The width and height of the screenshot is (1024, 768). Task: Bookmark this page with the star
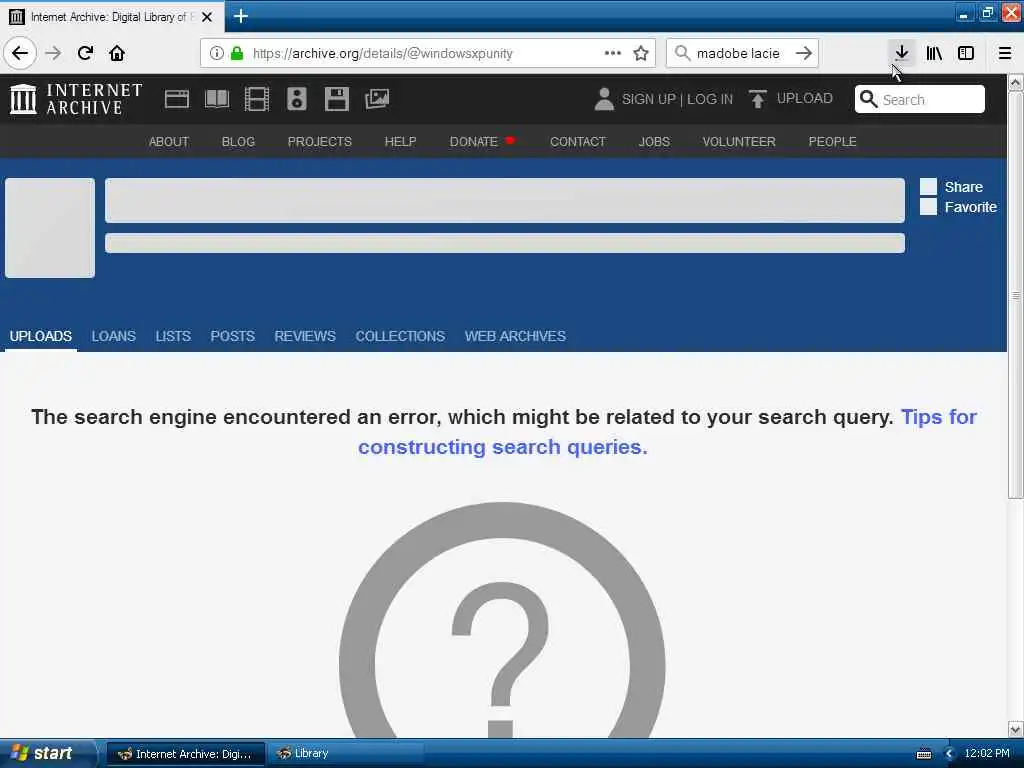coord(641,53)
